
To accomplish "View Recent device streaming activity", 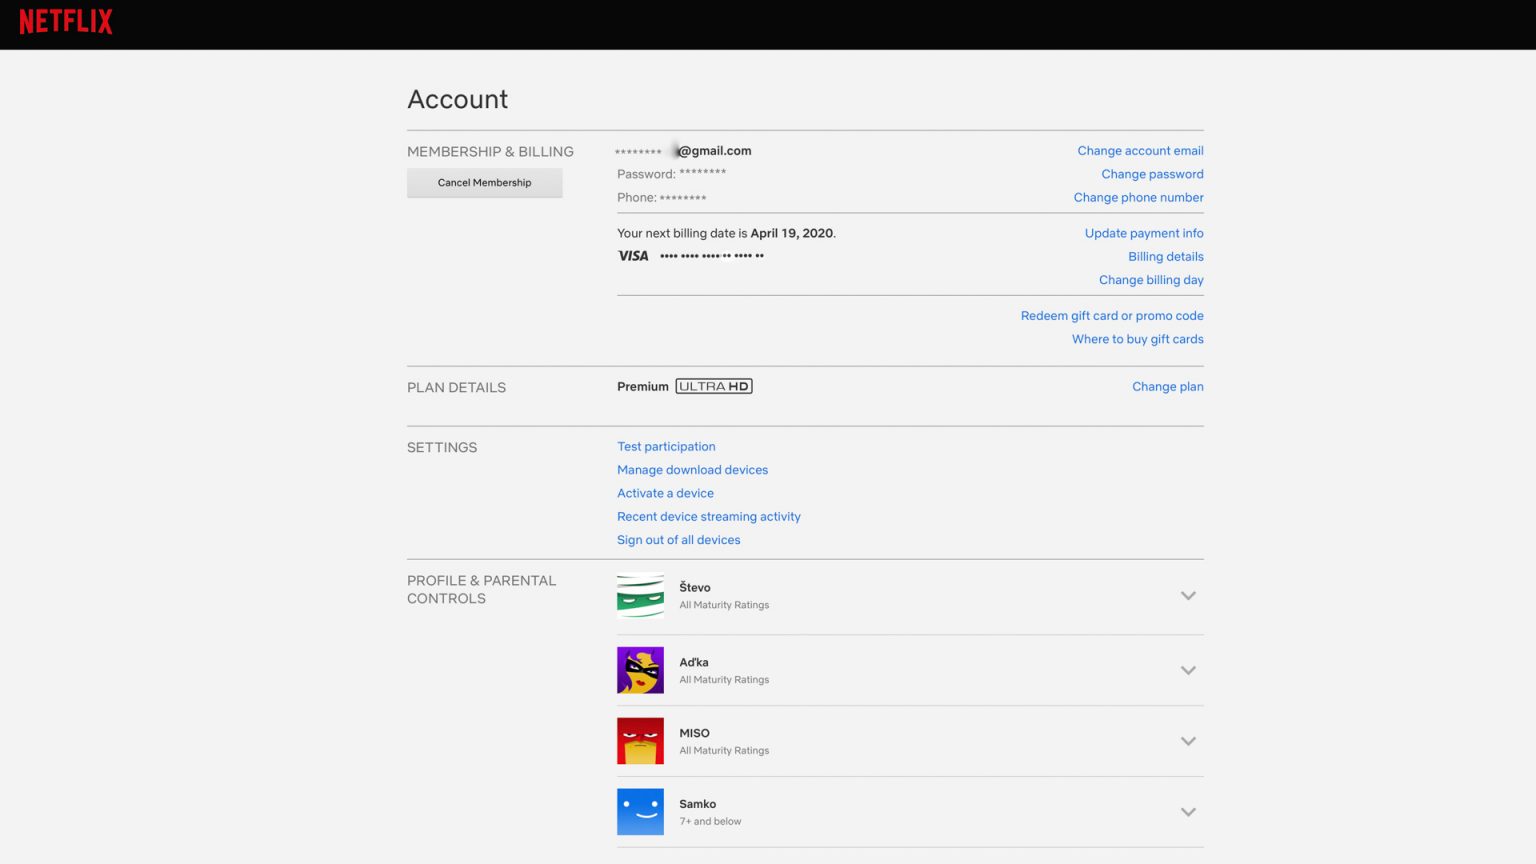I will tap(708, 517).
